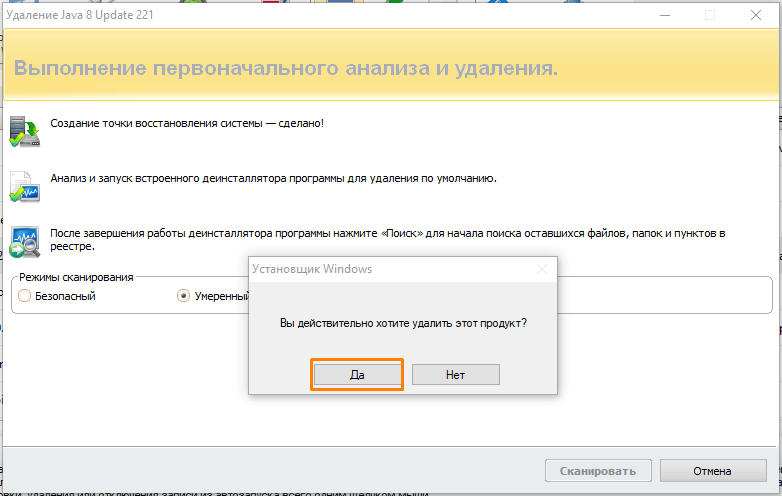Click the heading 'Выполнение первоначального анализа и удаления.'
The height and width of the screenshot is (496, 782).
pyautogui.click(x=286, y=68)
